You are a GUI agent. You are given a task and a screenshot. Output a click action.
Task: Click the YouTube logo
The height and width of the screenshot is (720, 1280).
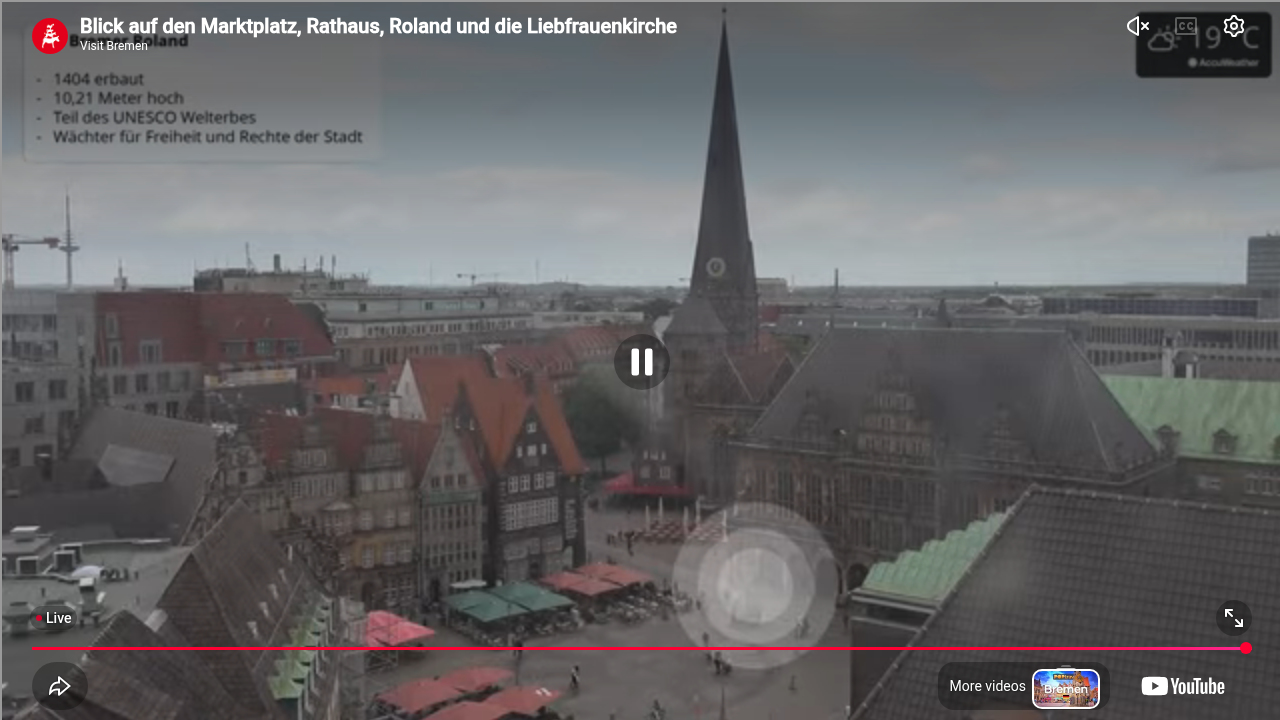[1183, 686]
